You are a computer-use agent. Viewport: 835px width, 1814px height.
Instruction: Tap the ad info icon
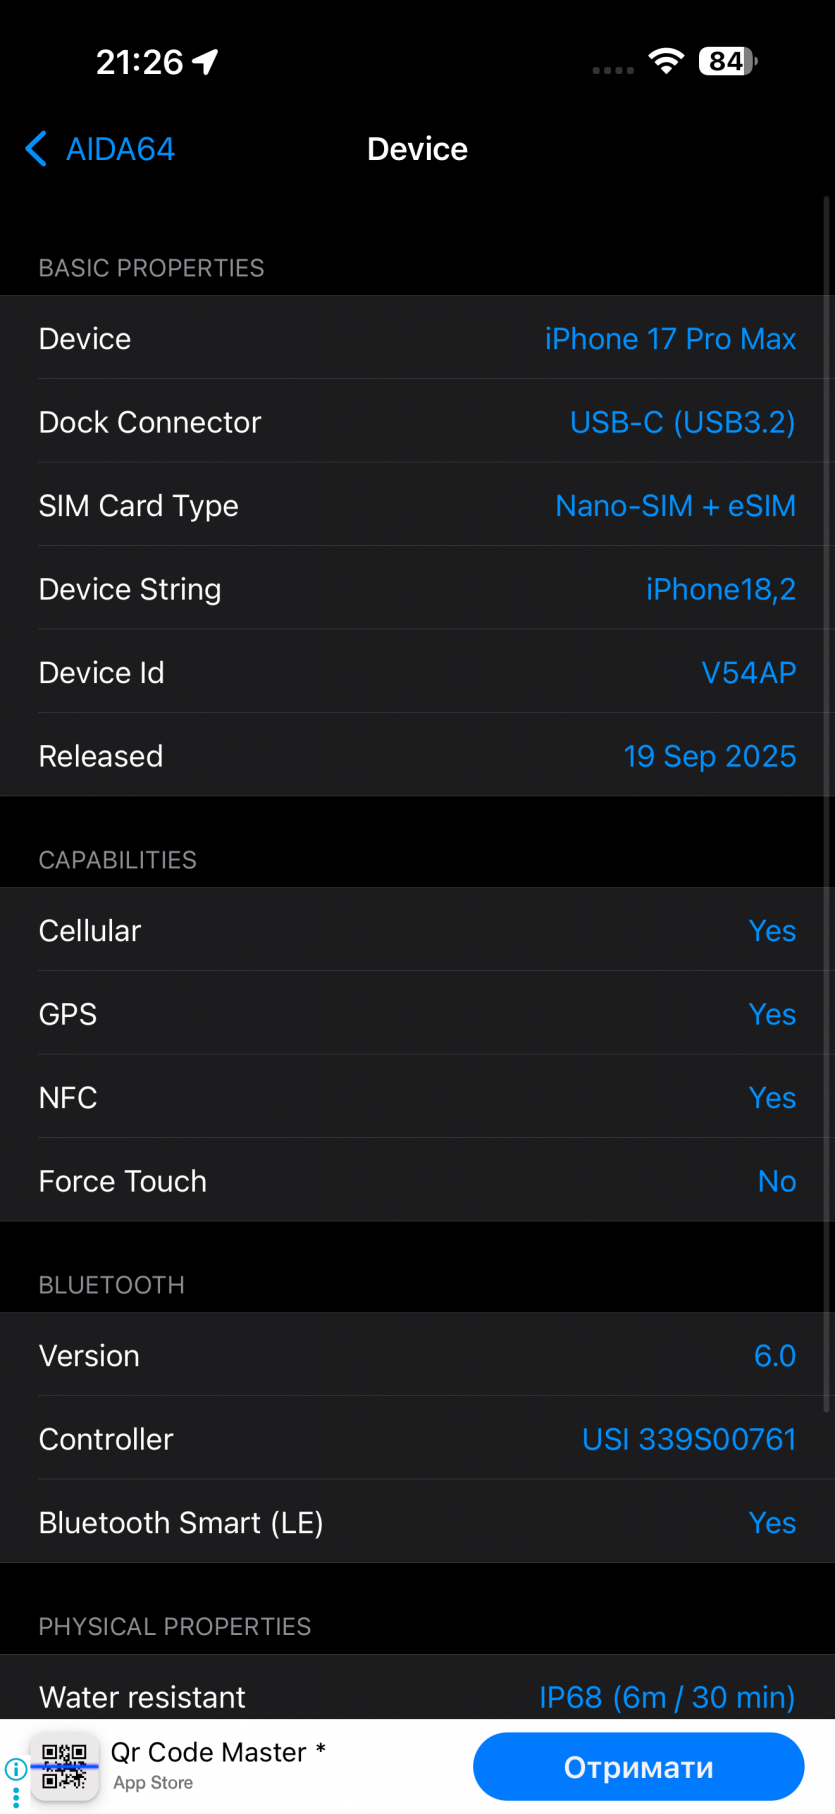pyautogui.click(x=15, y=1769)
